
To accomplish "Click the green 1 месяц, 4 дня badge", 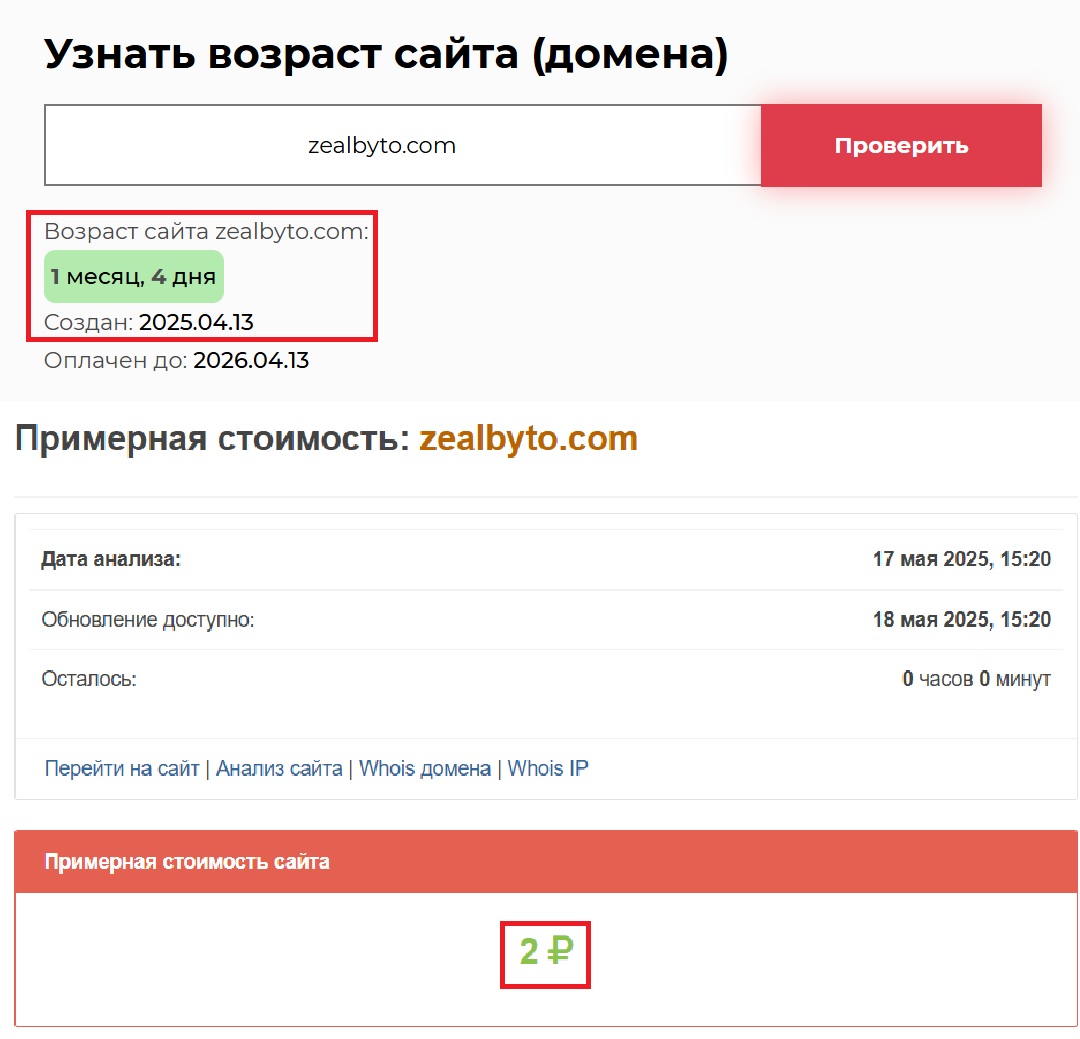I will pos(134,277).
